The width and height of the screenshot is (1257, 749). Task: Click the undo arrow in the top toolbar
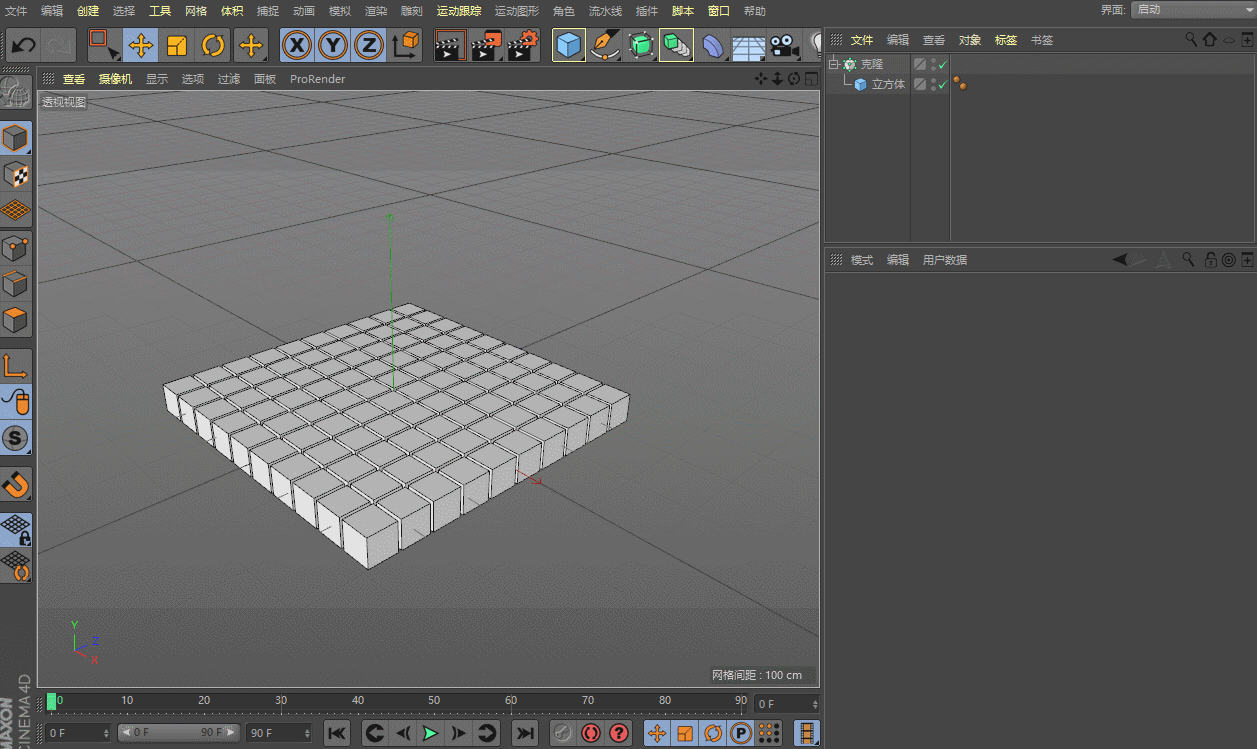click(23, 45)
